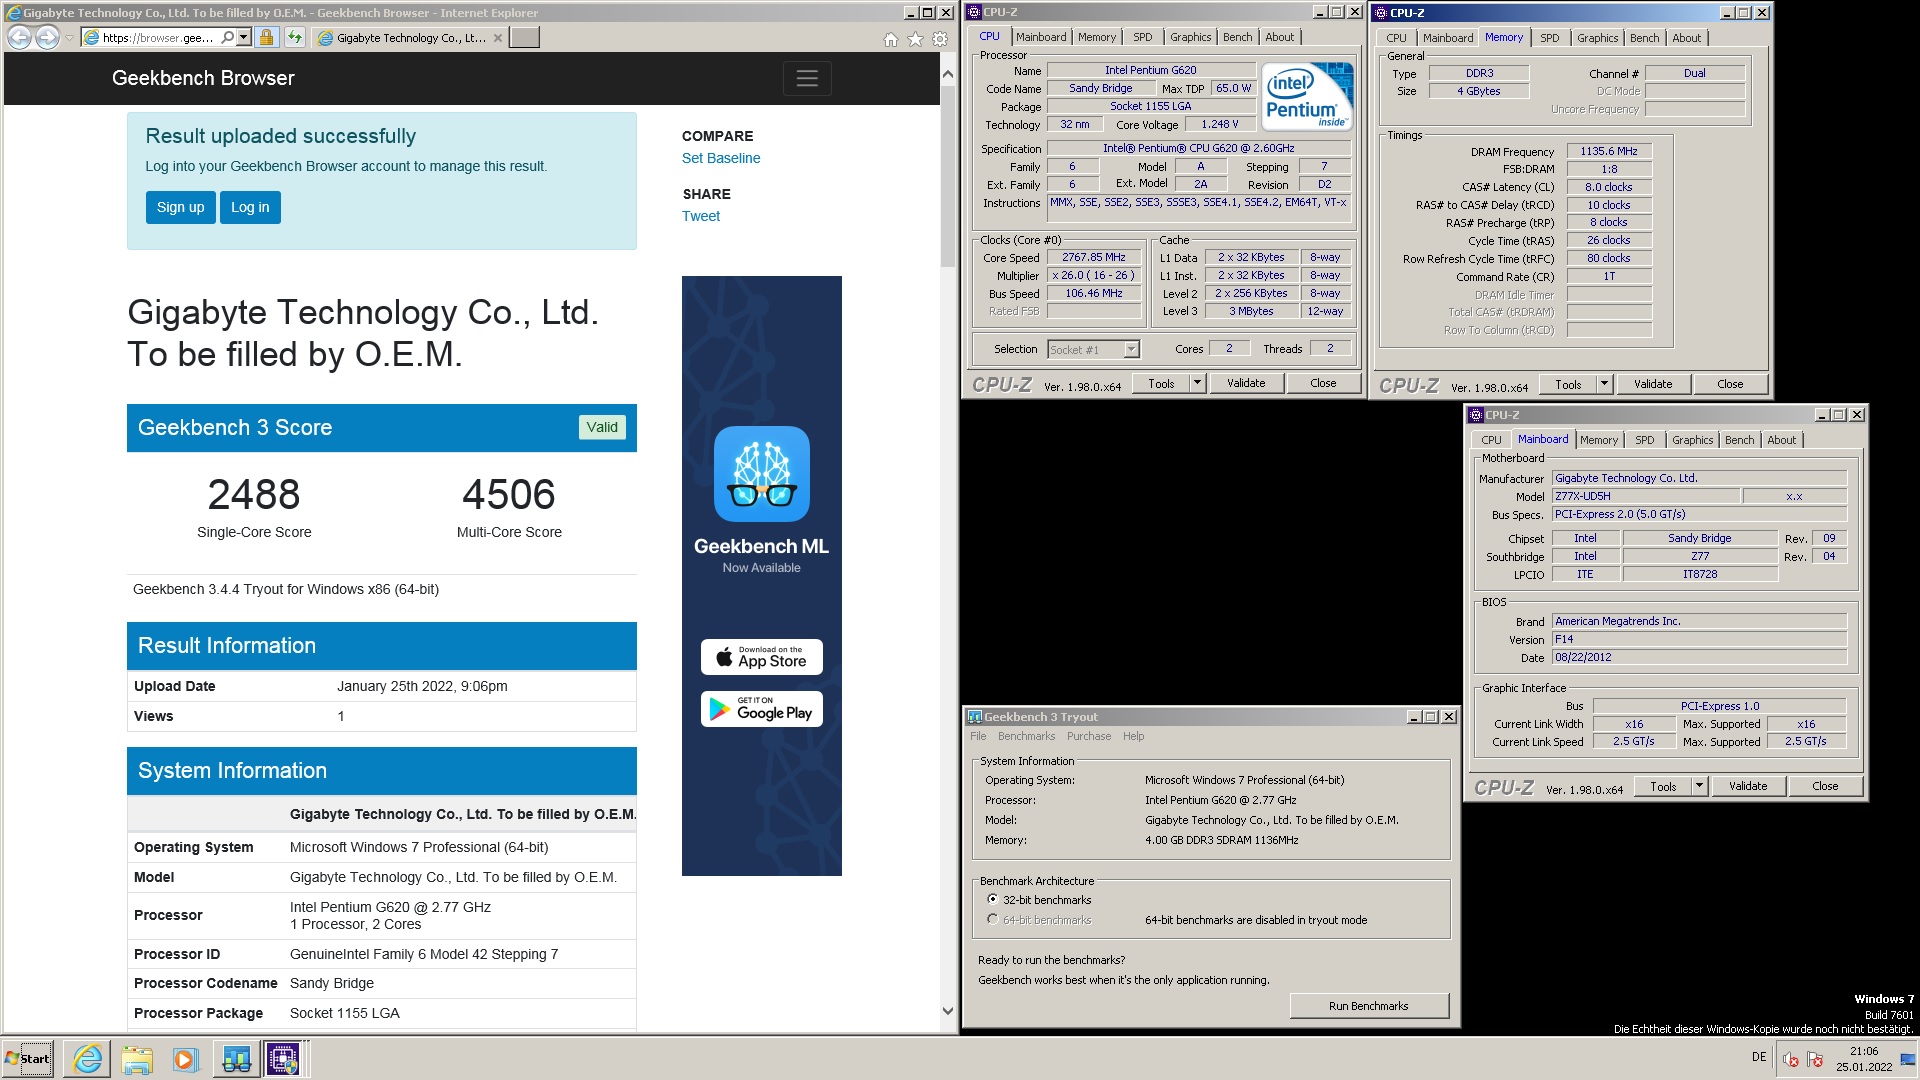This screenshot has height=1080, width=1920.
Task: Click Download on the App Store badge
Action: pyautogui.click(x=762, y=657)
